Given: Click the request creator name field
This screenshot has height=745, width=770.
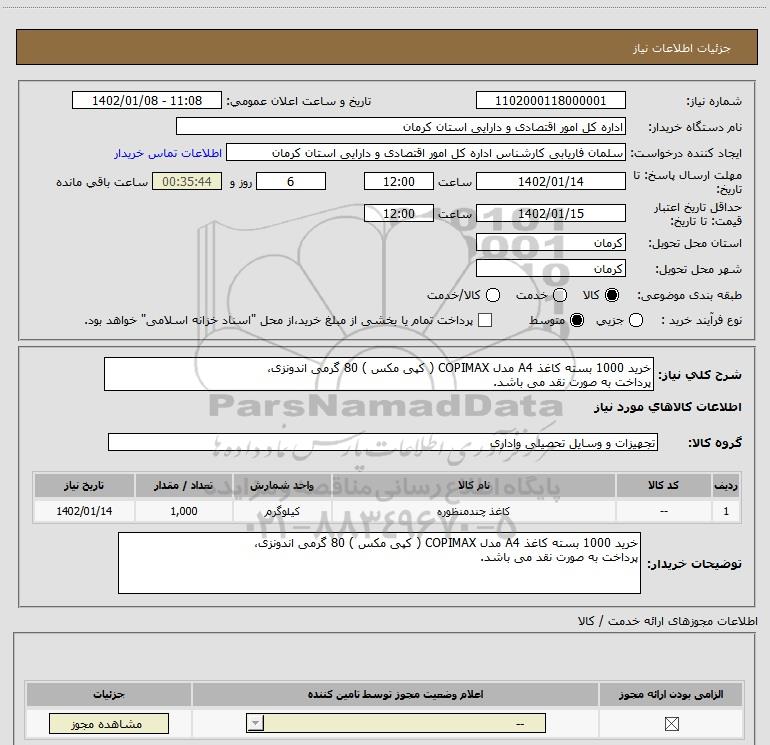Looking at the screenshot, I should [426, 153].
